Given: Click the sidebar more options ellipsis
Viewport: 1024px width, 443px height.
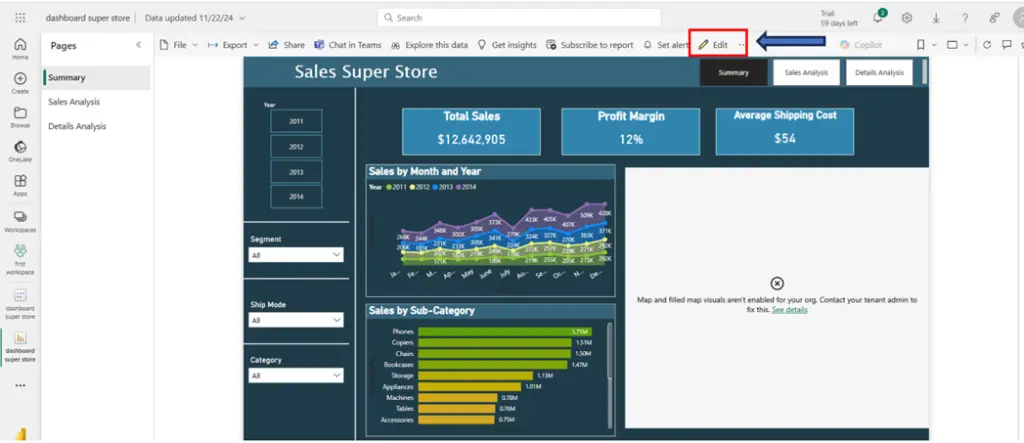Looking at the screenshot, I should (20, 386).
